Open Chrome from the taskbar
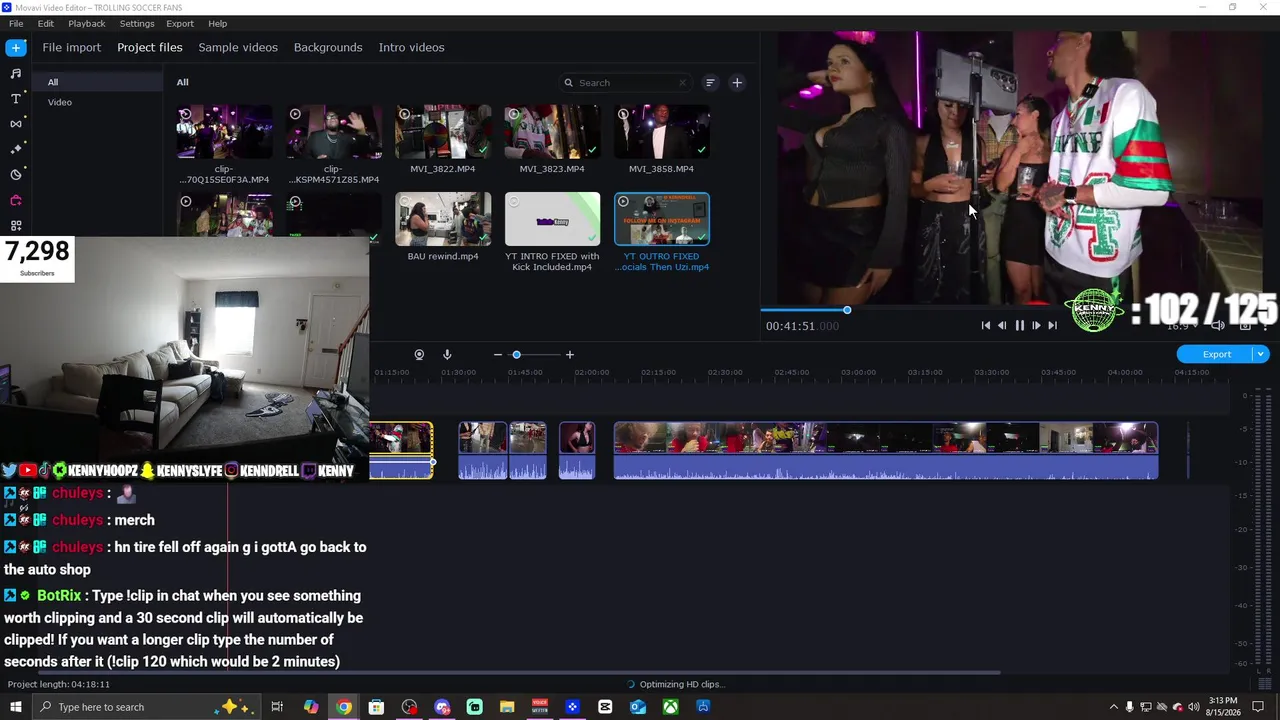 point(343,707)
